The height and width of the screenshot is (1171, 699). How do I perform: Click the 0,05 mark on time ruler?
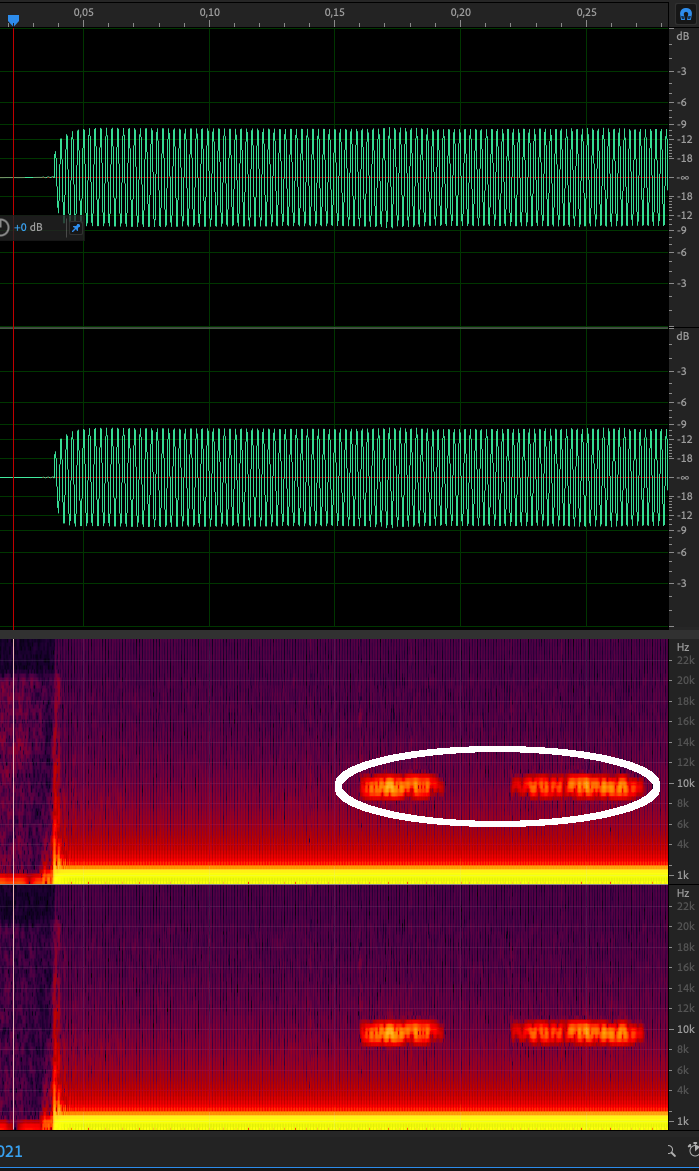(x=84, y=12)
